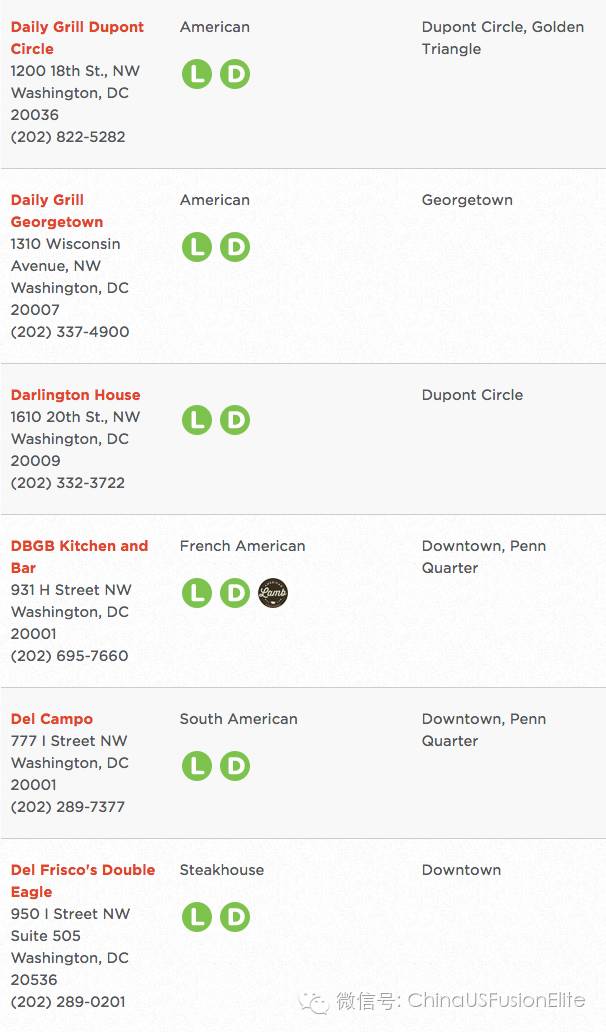Click the Lunch icon for DBGB Kitchen and Bar

point(197,593)
